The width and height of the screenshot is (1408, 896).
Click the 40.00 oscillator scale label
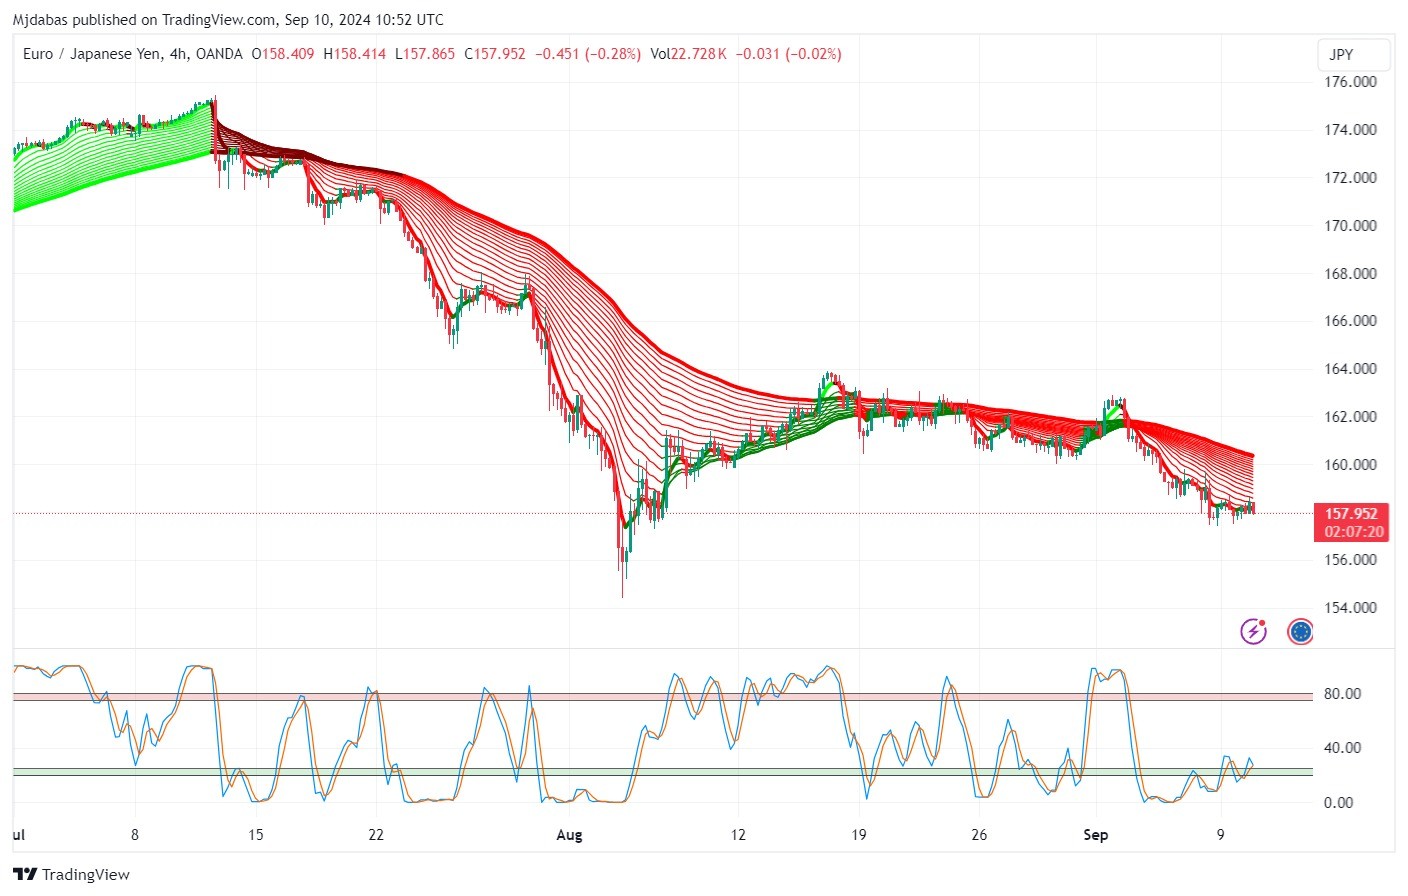[x=1342, y=748]
